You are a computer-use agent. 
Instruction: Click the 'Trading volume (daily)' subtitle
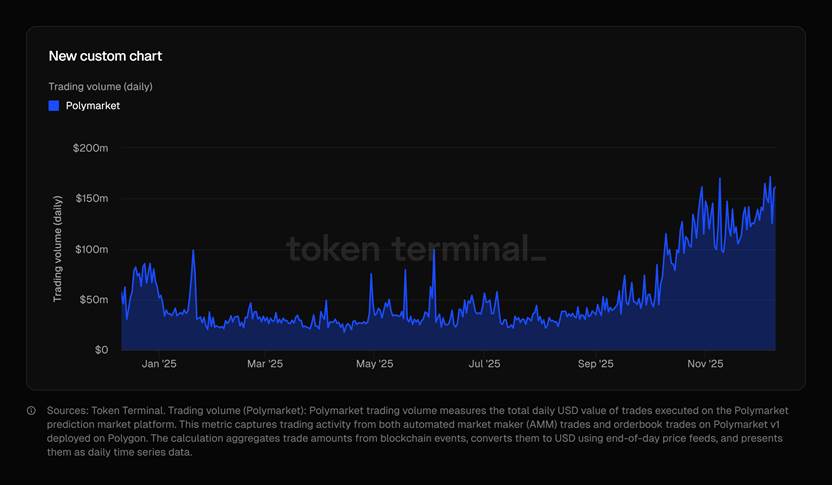pyautogui.click(x=100, y=86)
